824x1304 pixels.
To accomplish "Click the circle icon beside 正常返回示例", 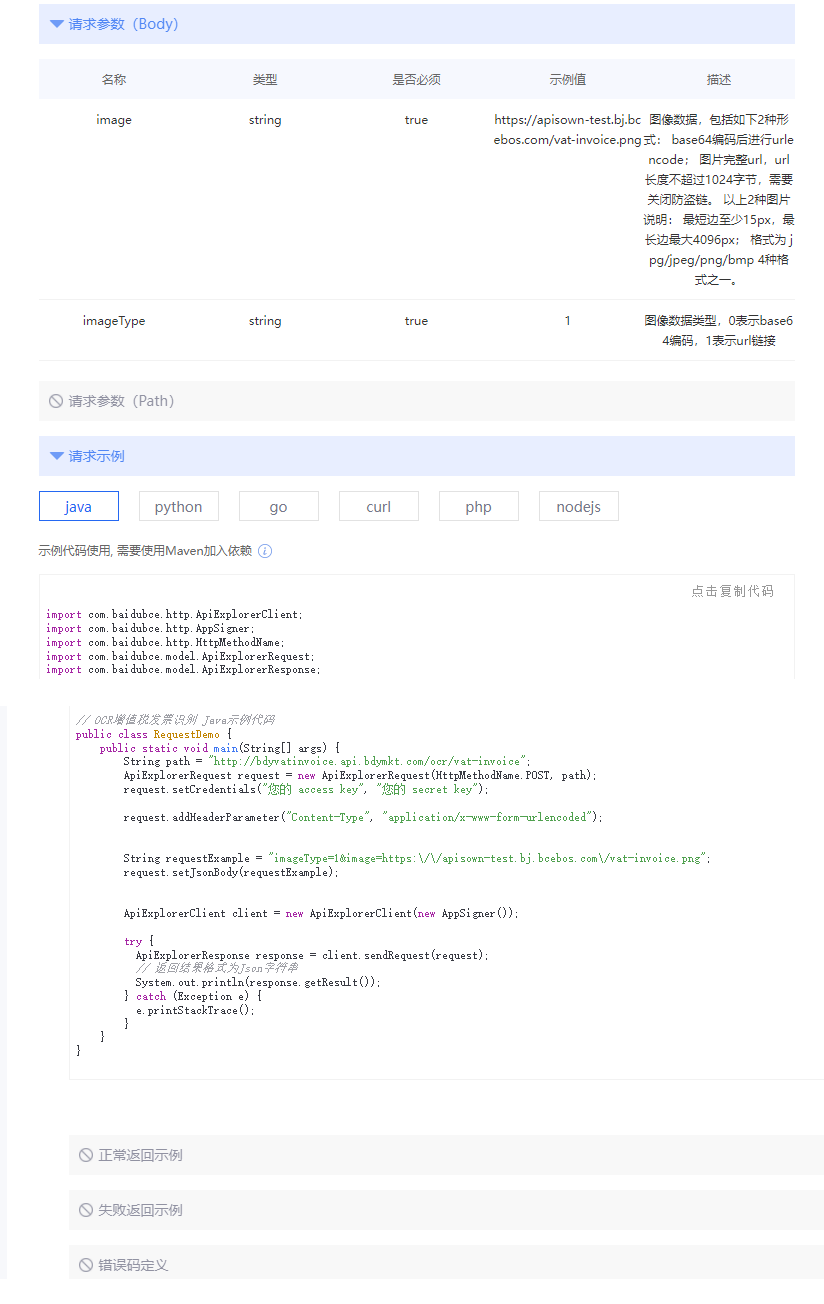I will tap(86, 1155).
